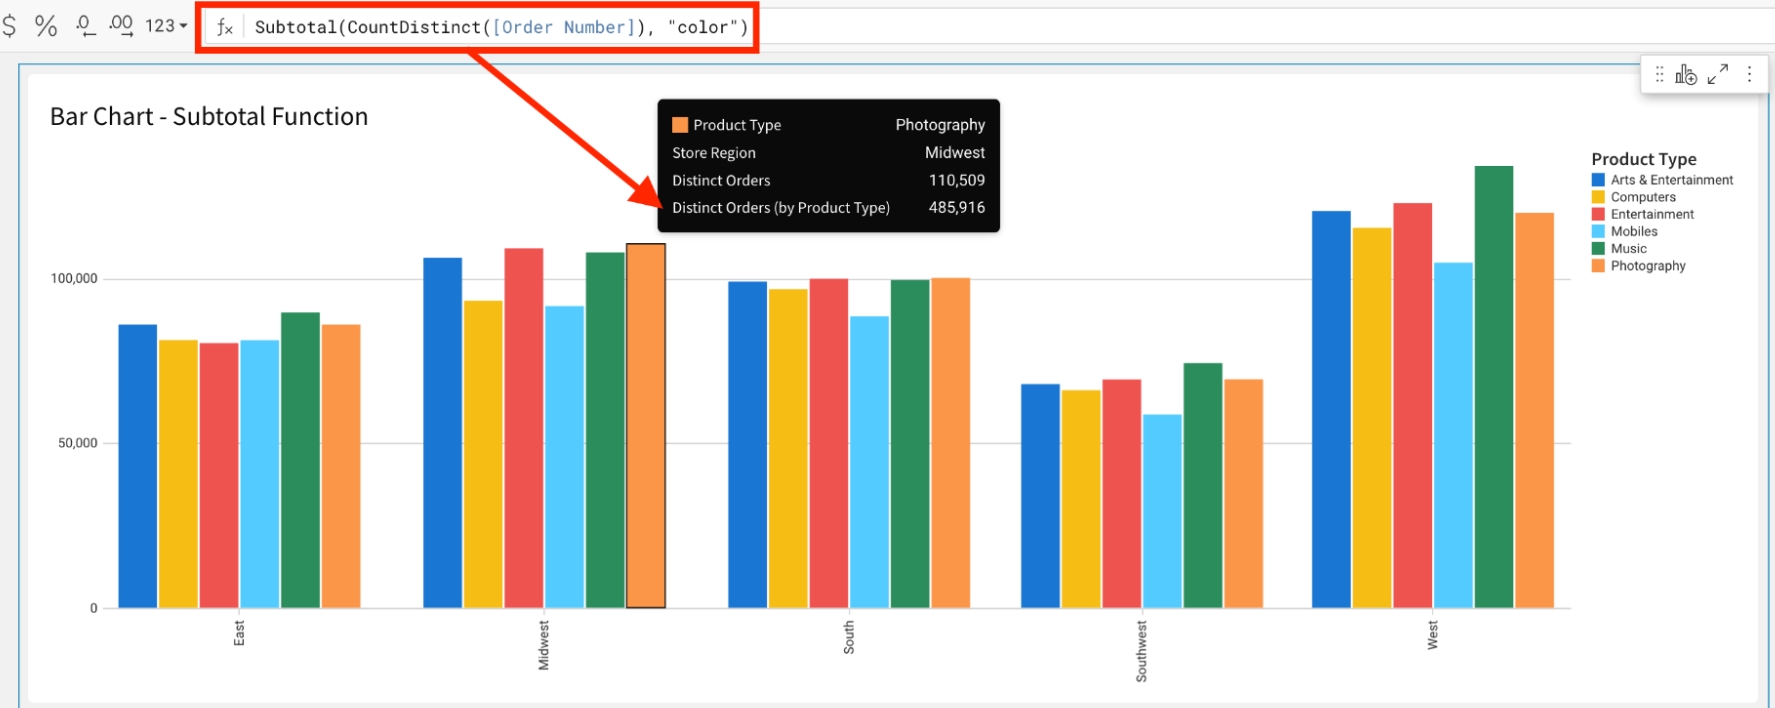Click the Bar Chart - Subtotal Function title
Viewport: 1775px width, 708px height.
tap(209, 117)
